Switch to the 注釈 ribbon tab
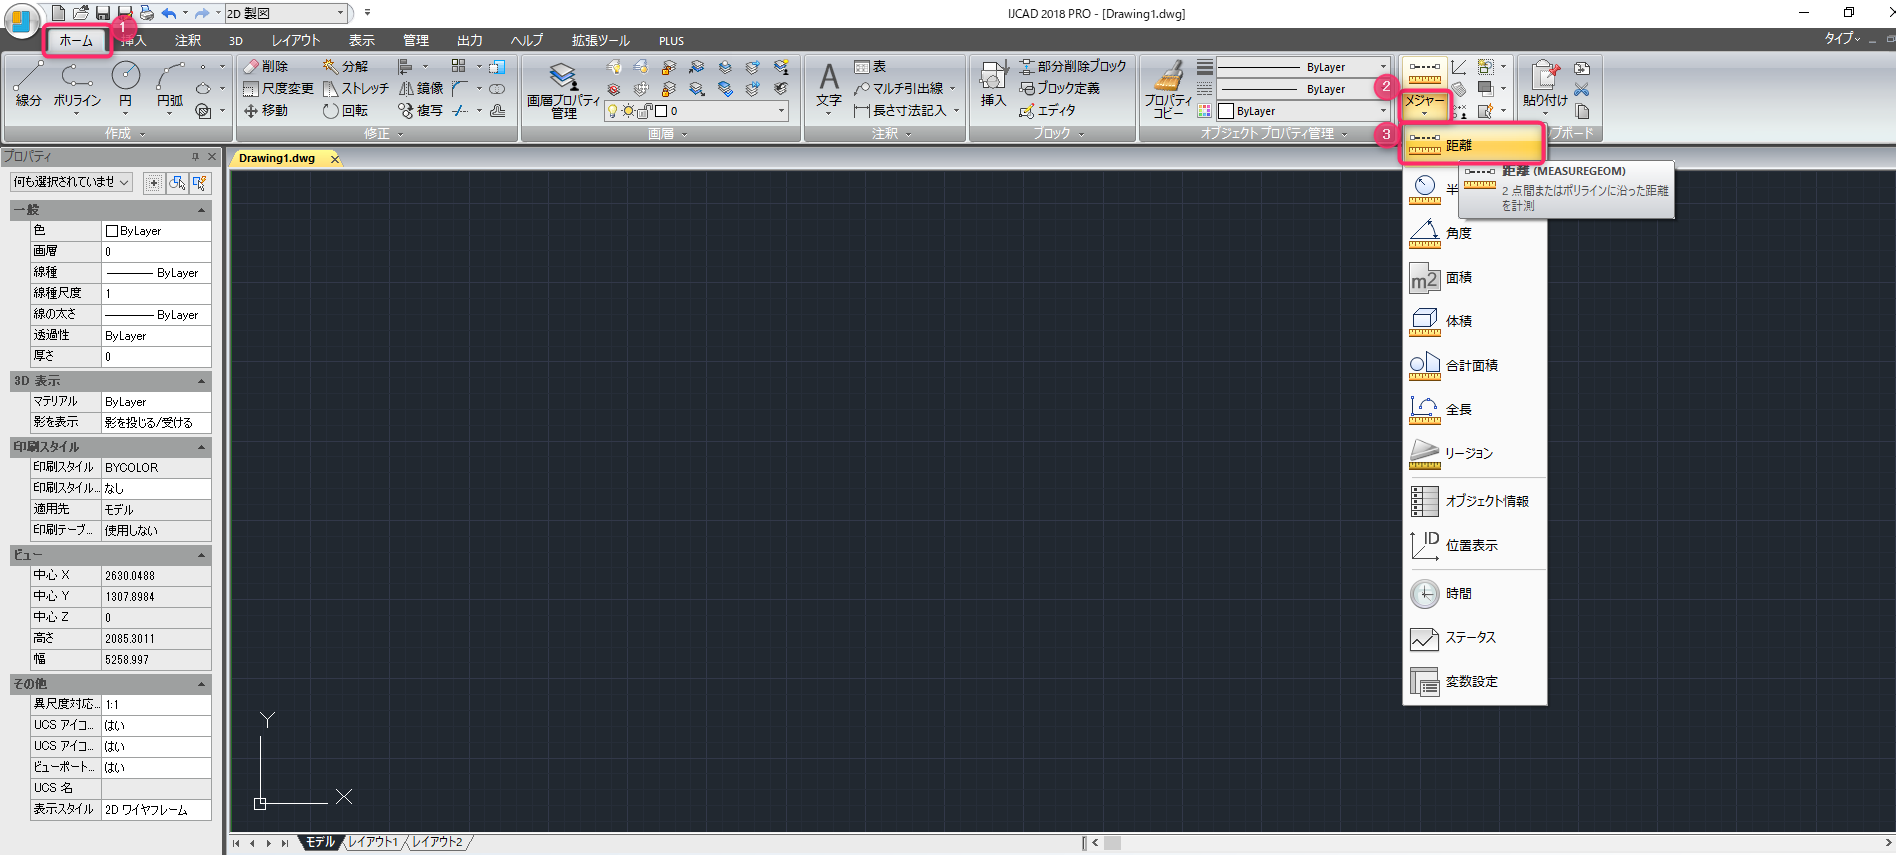Viewport: 1896px width, 855px height. [188, 40]
